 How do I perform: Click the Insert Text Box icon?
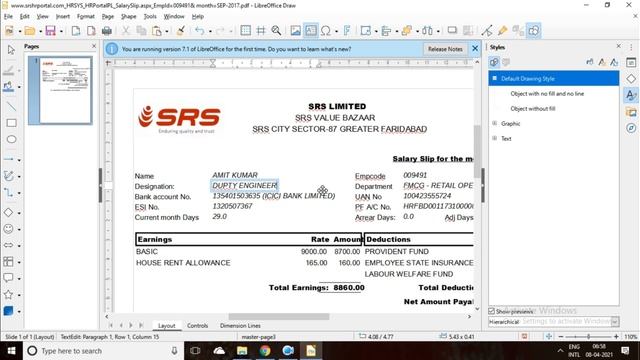tap(311, 31)
